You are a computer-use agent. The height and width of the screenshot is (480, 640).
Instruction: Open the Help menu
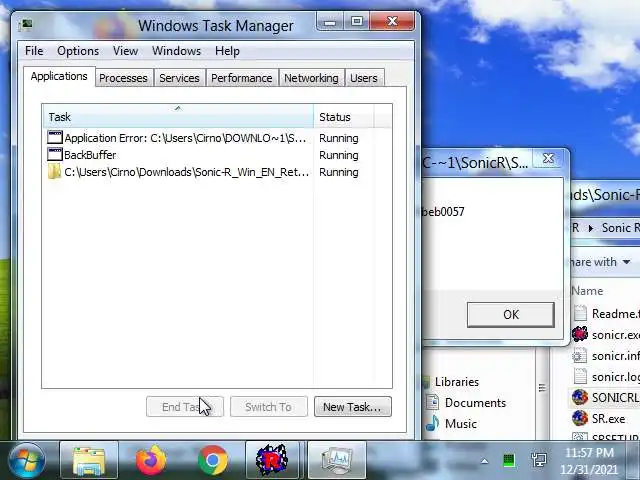pyautogui.click(x=227, y=51)
